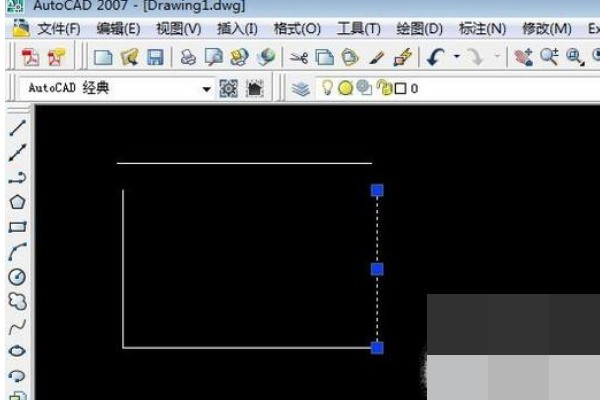This screenshot has width=600, height=400.
Task: Select the Revision Cloud tool
Action: (x=18, y=301)
